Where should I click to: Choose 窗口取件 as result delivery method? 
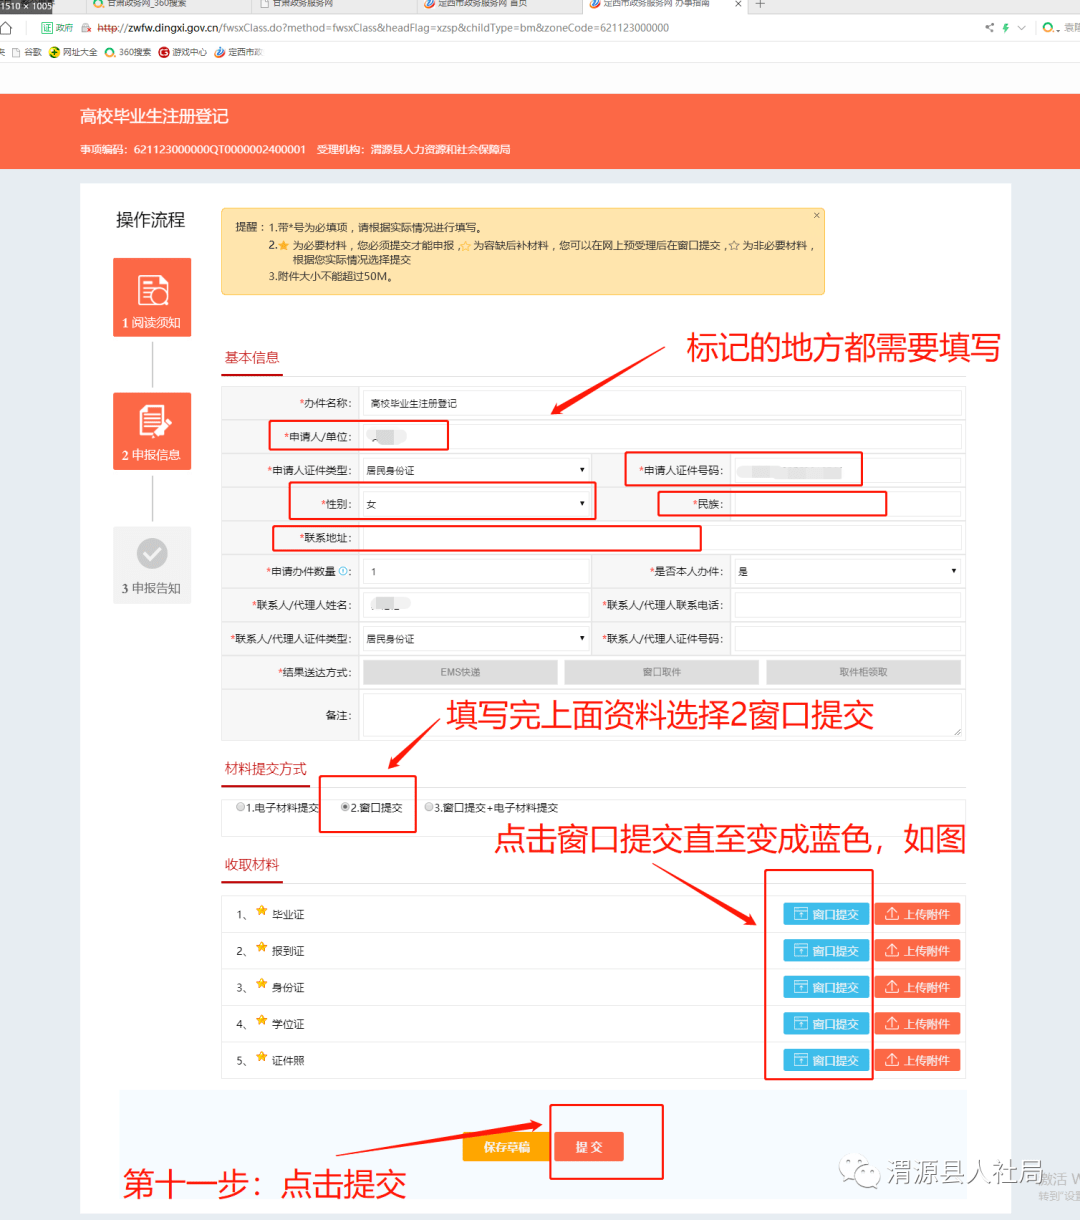click(662, 672)
